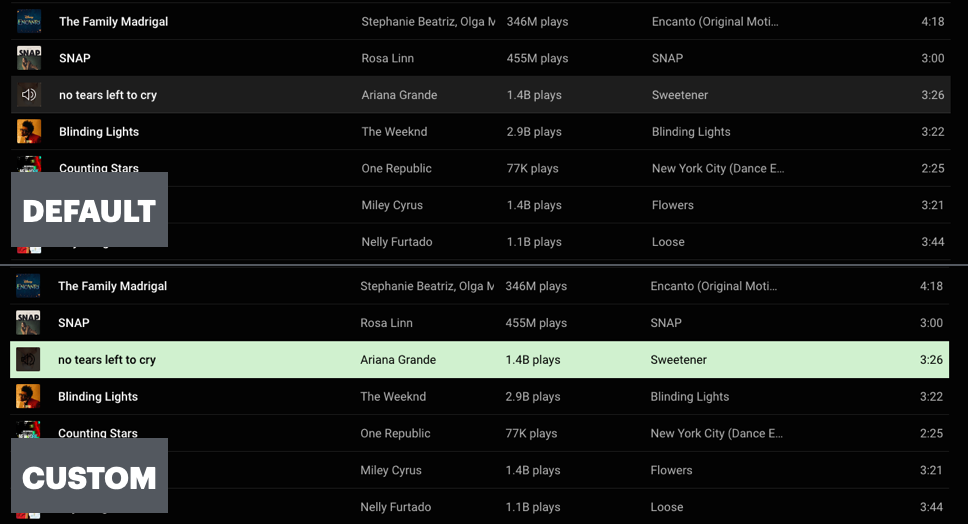The height and width of the screenshot is (524, 968).
Task: Open album 'Encanto (Original Moti…' in Custom list
Action: click(x=714, y=286)
